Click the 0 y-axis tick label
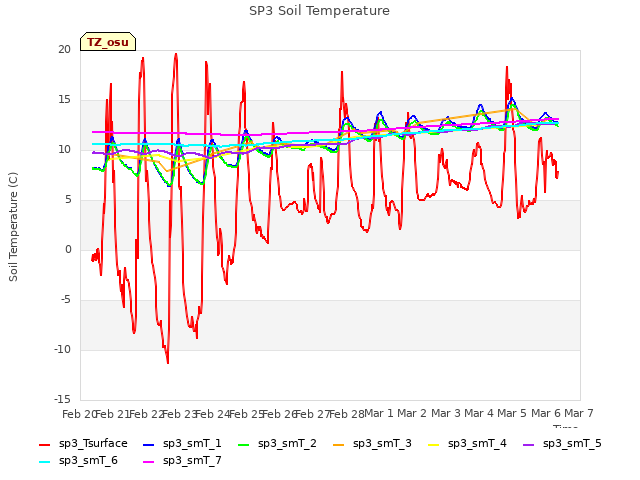640x480 pixels. pos(68,249)
